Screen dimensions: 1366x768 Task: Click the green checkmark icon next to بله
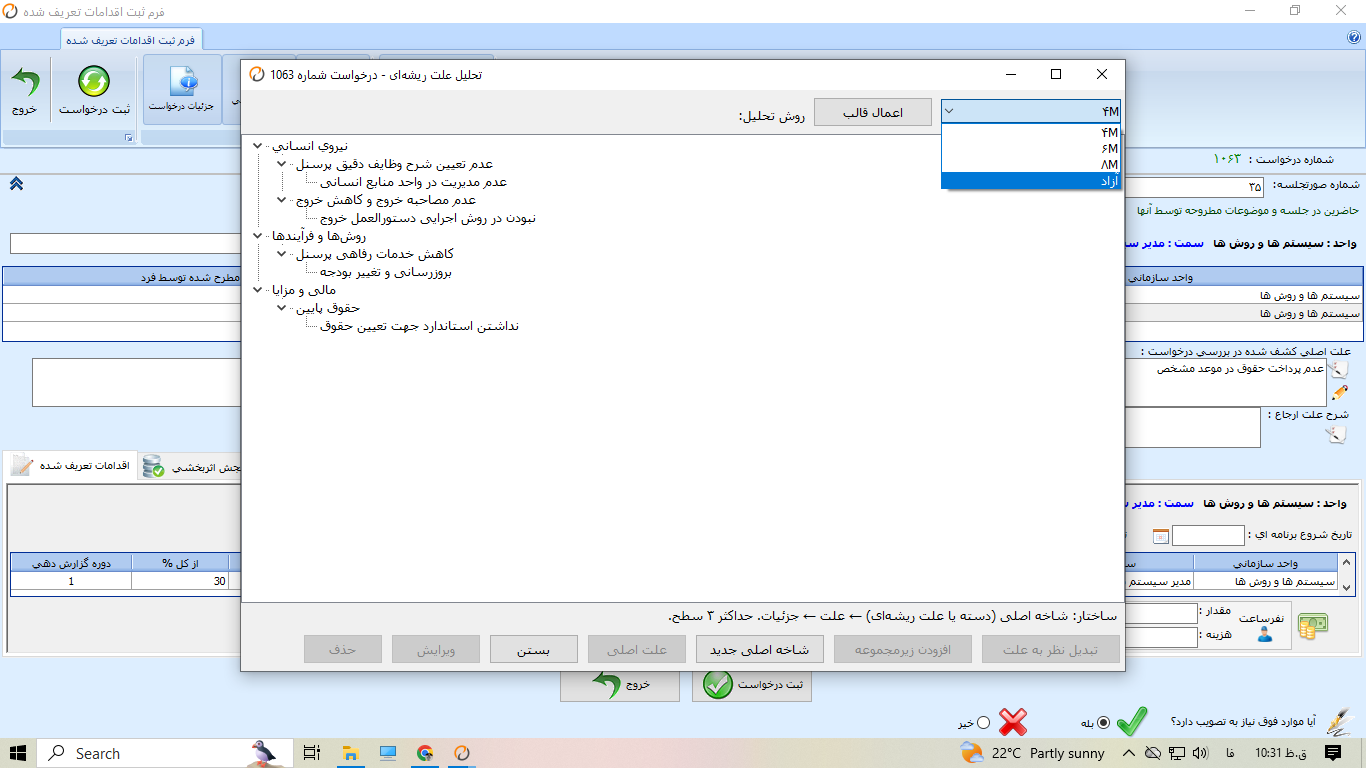click(1132, 721)
